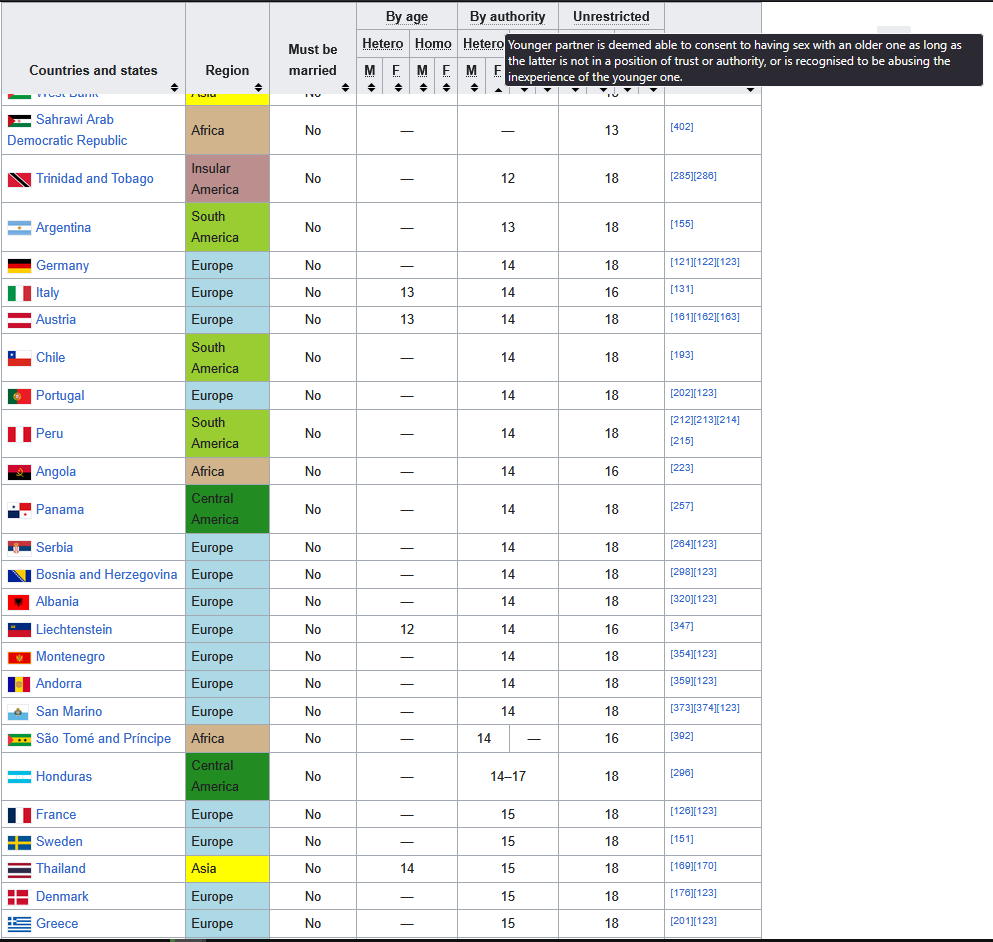Go to the Liechtenstein article link
This screenshot has width=993, height=942.
coord(74,630)
